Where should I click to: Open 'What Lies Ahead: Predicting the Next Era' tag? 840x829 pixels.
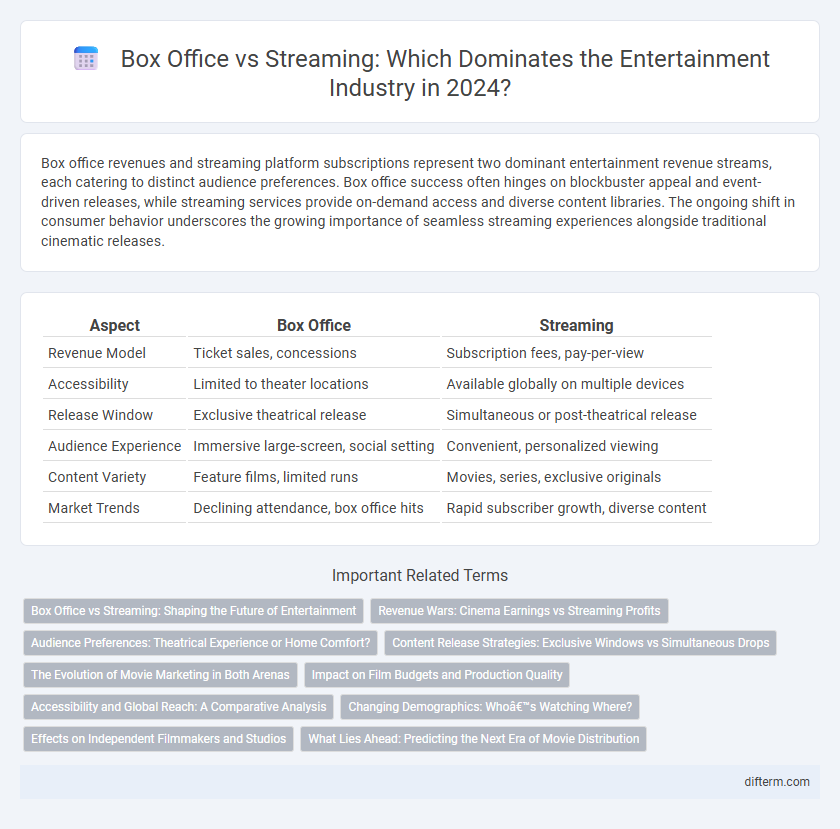point(474,738)
